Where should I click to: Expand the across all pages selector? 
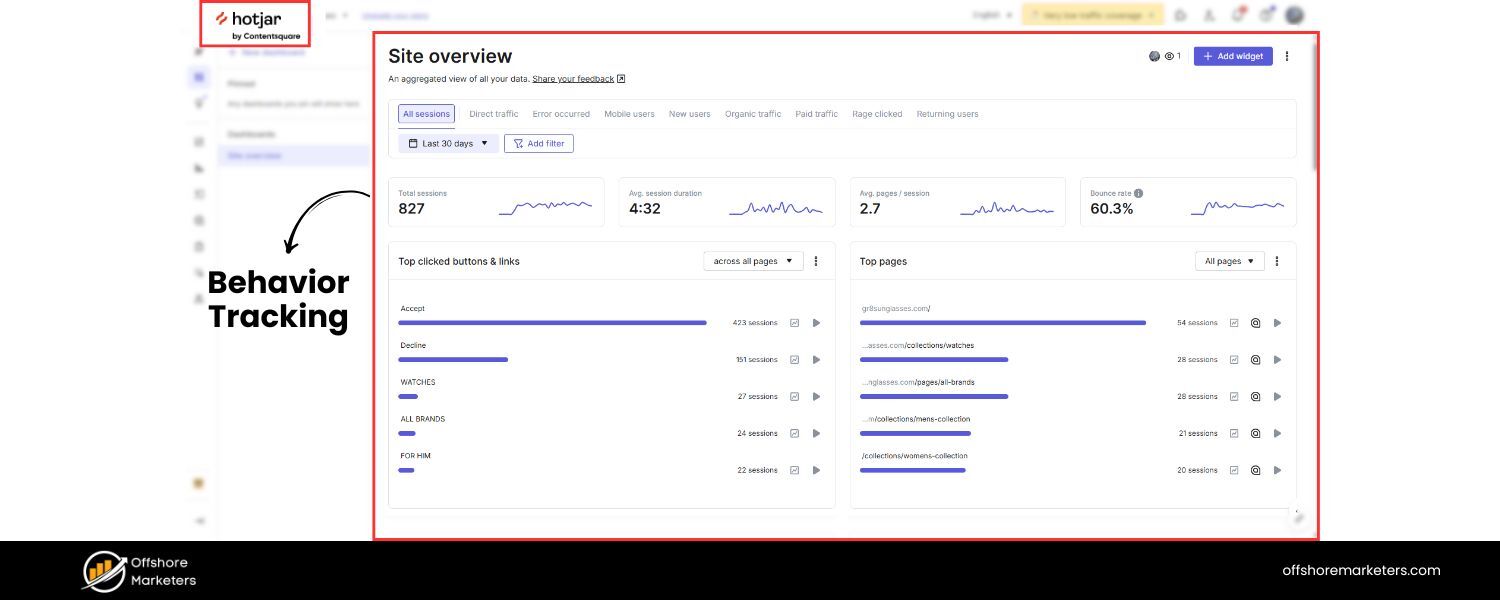[752, 261]
